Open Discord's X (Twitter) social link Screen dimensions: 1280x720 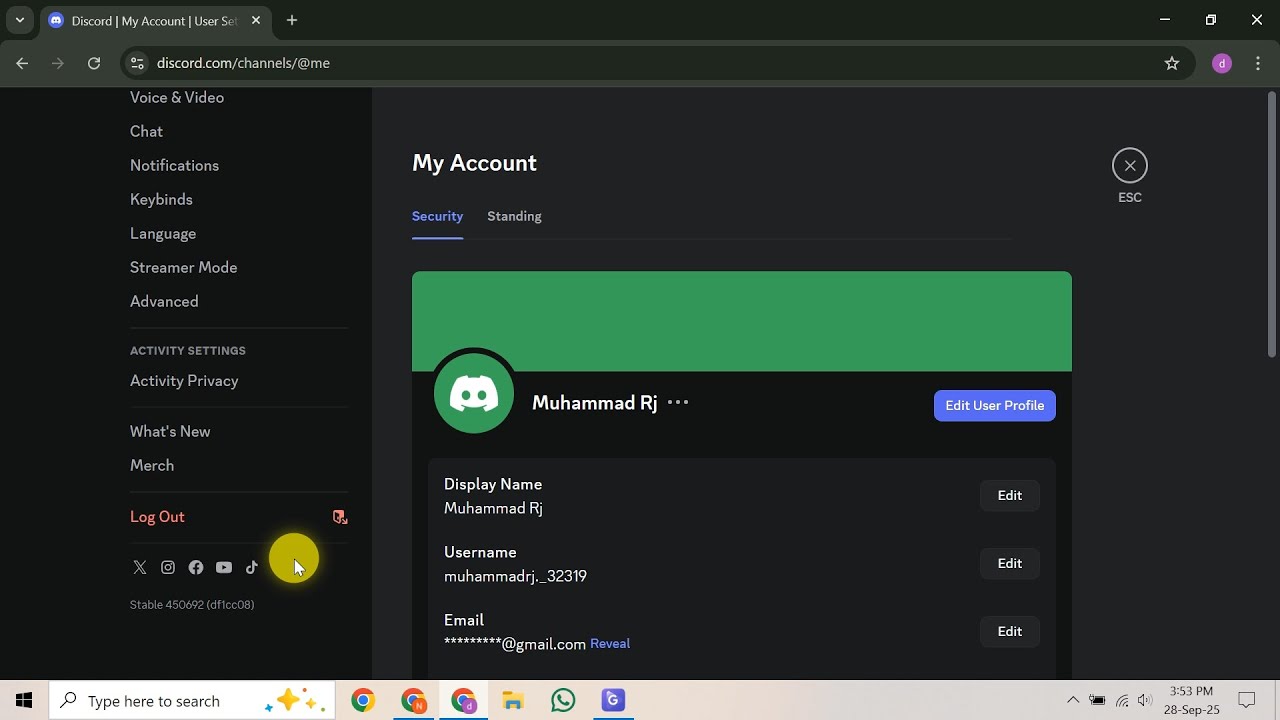click(x=140, y=567)
